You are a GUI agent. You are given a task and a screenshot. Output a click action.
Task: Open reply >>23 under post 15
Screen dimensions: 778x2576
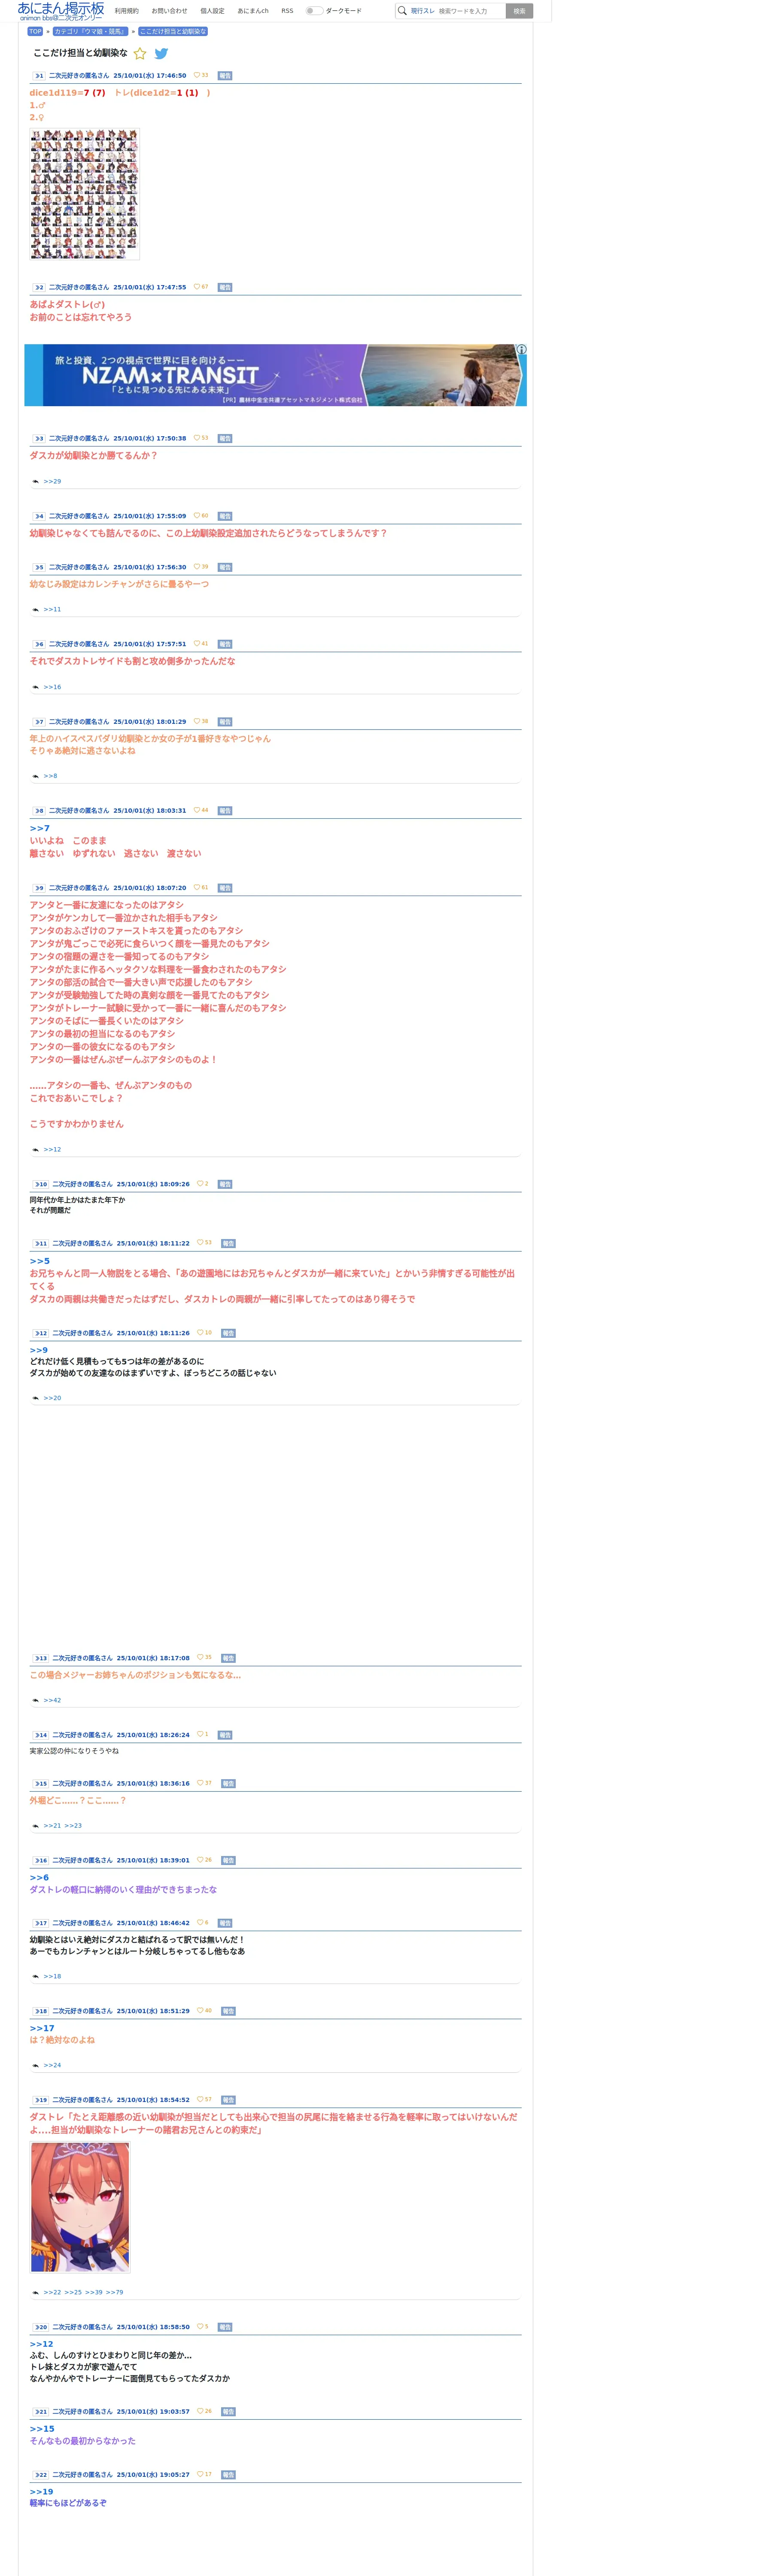[x=73, y=1826]
